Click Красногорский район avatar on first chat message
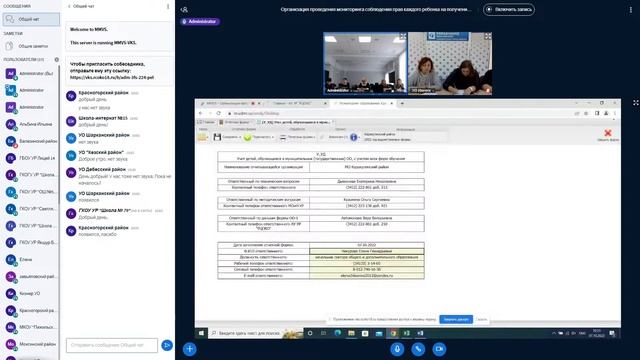The width and height of the screenshot is (640, 360). click(x=71, y=96)
